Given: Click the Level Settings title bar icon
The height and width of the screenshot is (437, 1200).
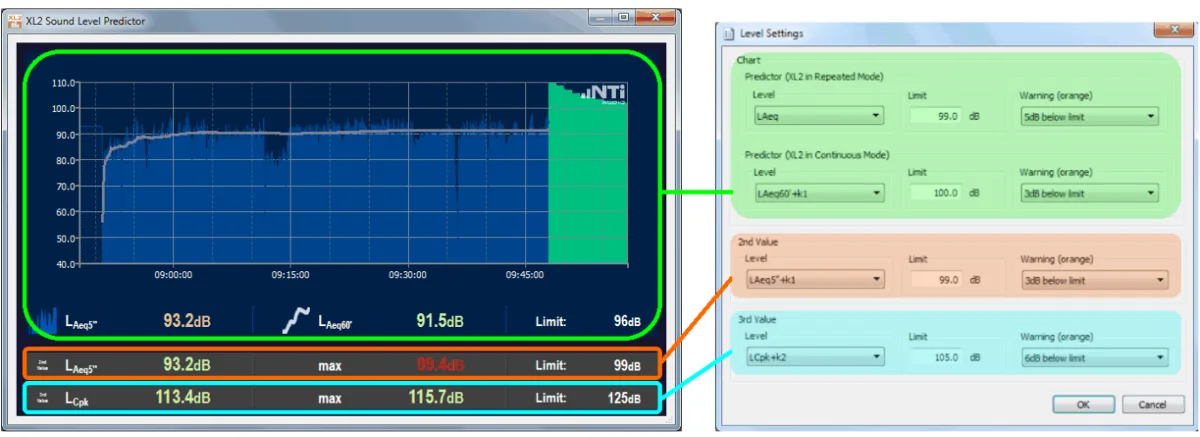Looking at the screenshot, I should point(729,33).
